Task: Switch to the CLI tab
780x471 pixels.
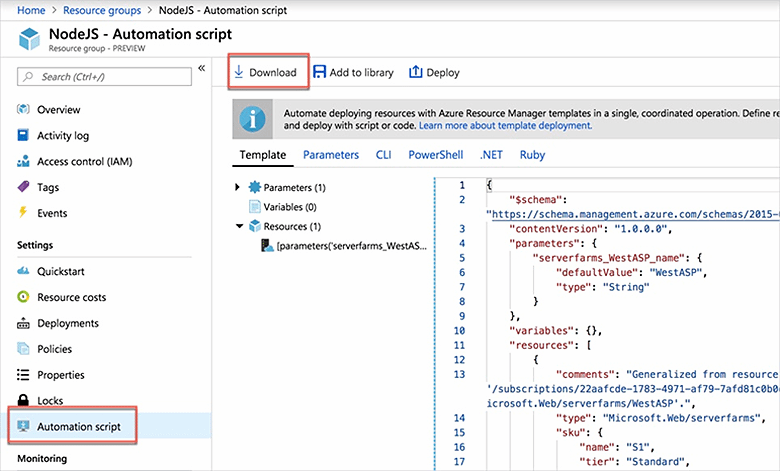Action: pos(383,155)
